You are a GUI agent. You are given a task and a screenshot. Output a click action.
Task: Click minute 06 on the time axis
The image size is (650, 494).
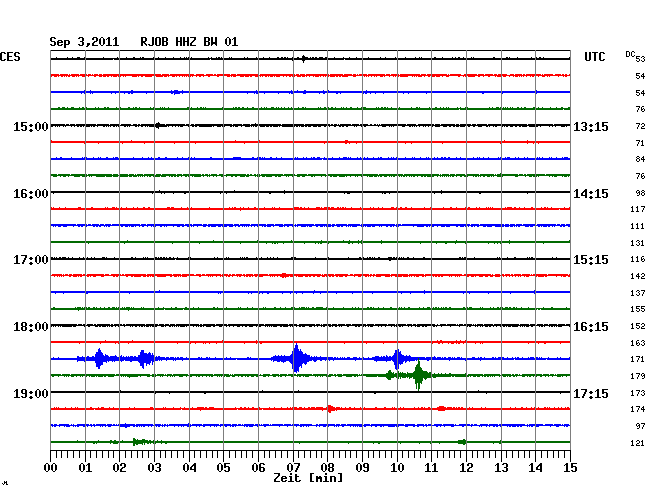258,468
